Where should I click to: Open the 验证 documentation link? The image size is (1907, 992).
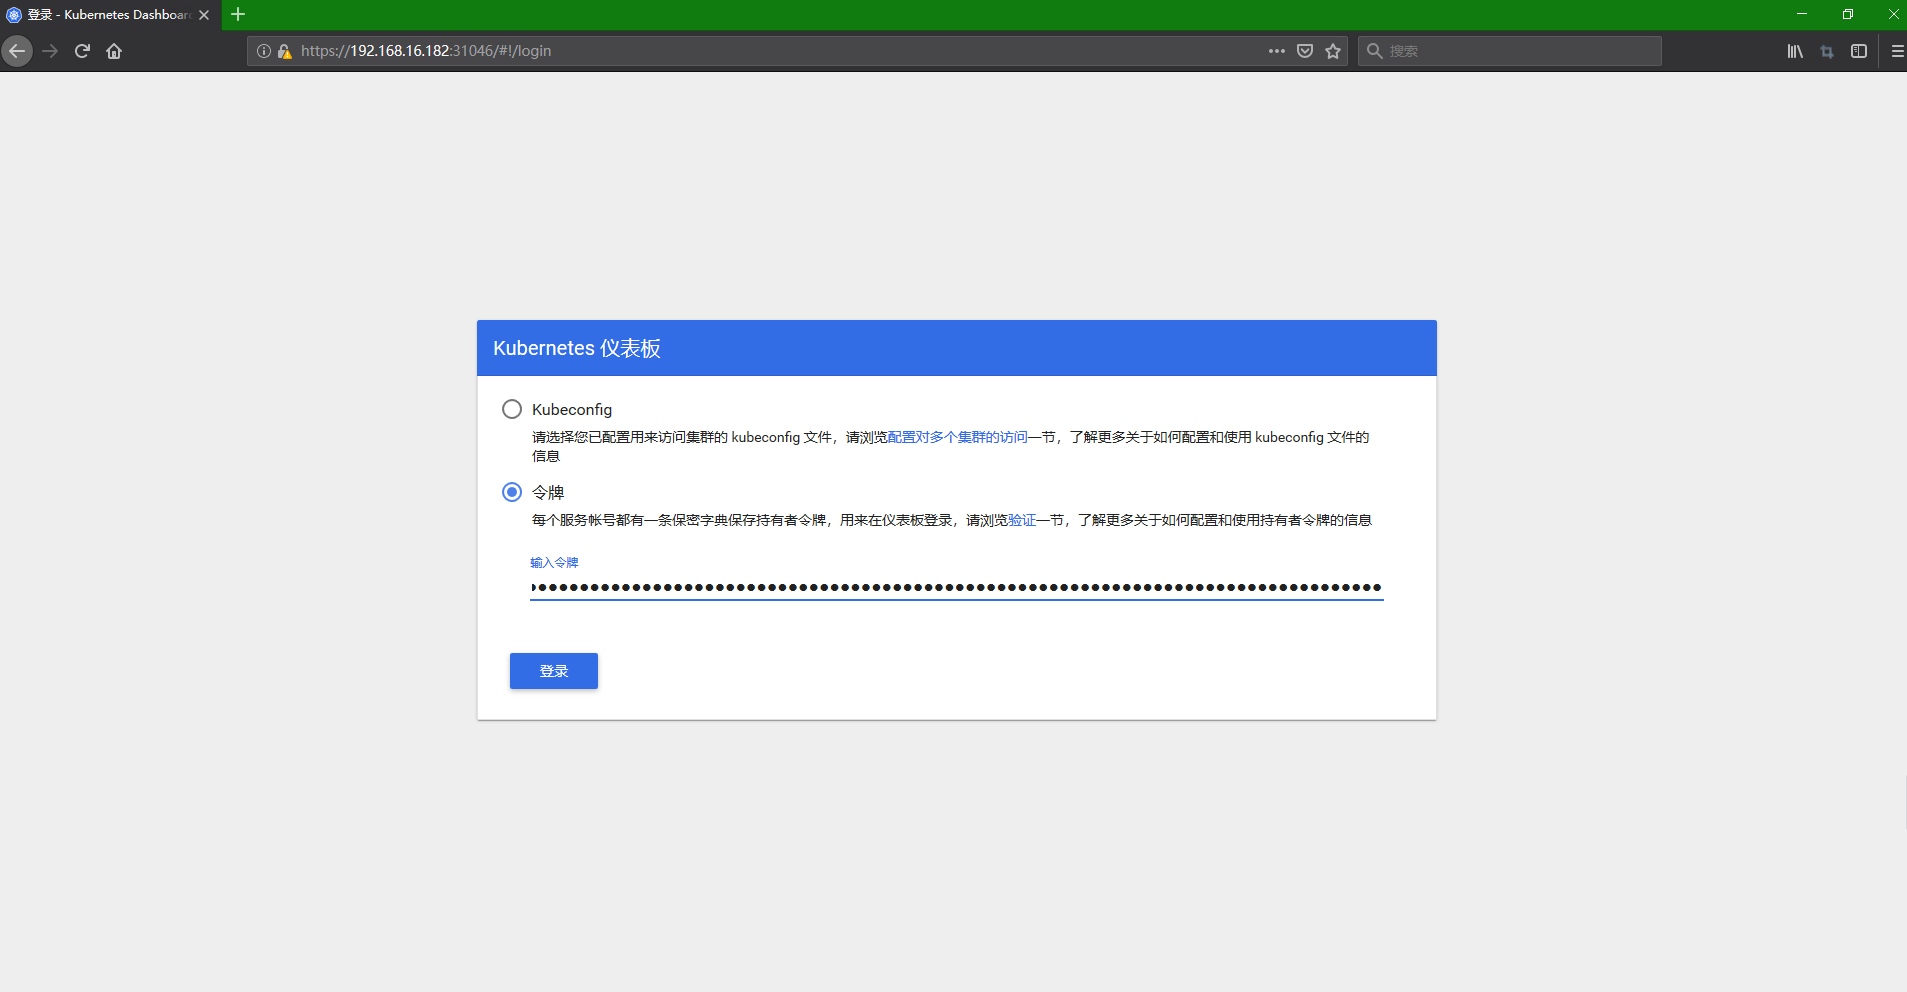1022,520
